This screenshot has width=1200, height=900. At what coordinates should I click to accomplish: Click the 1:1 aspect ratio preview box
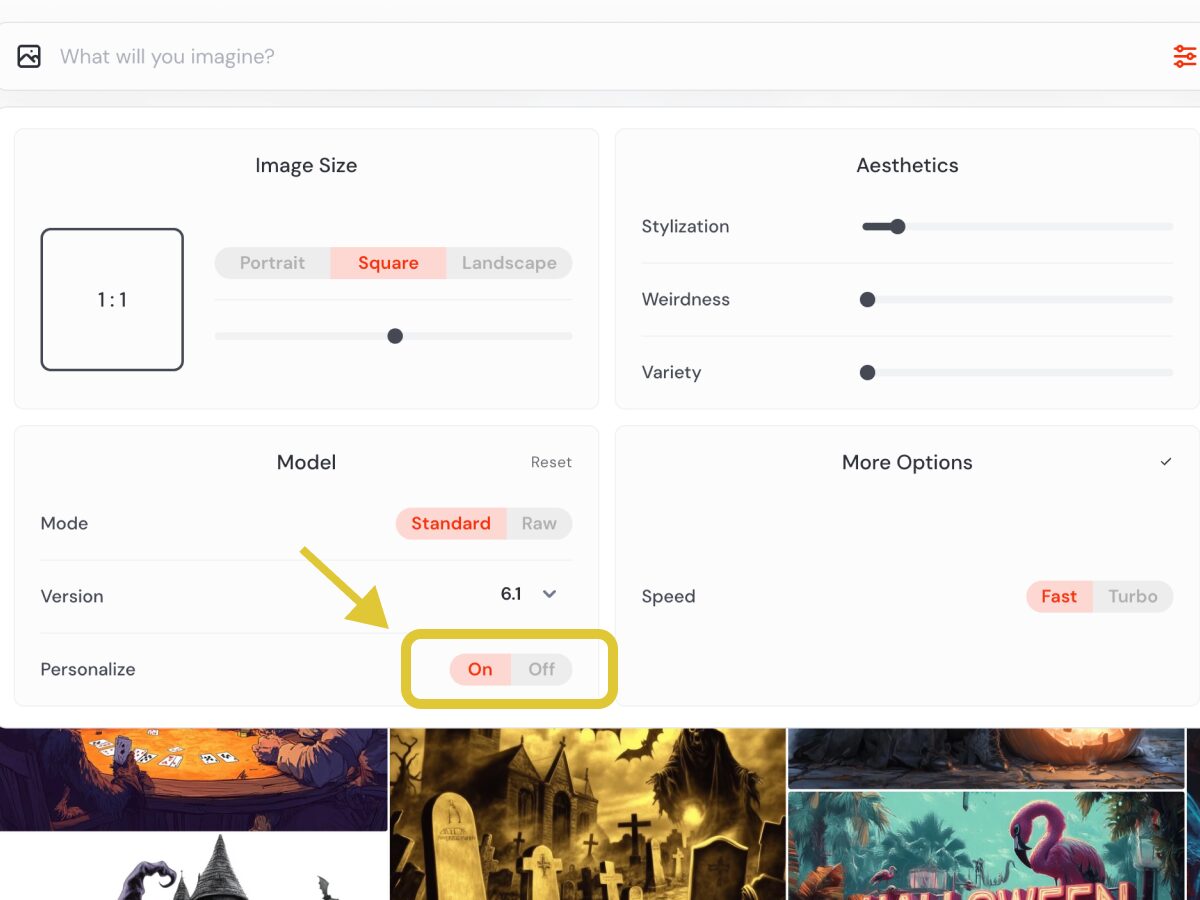coord(112,300)
